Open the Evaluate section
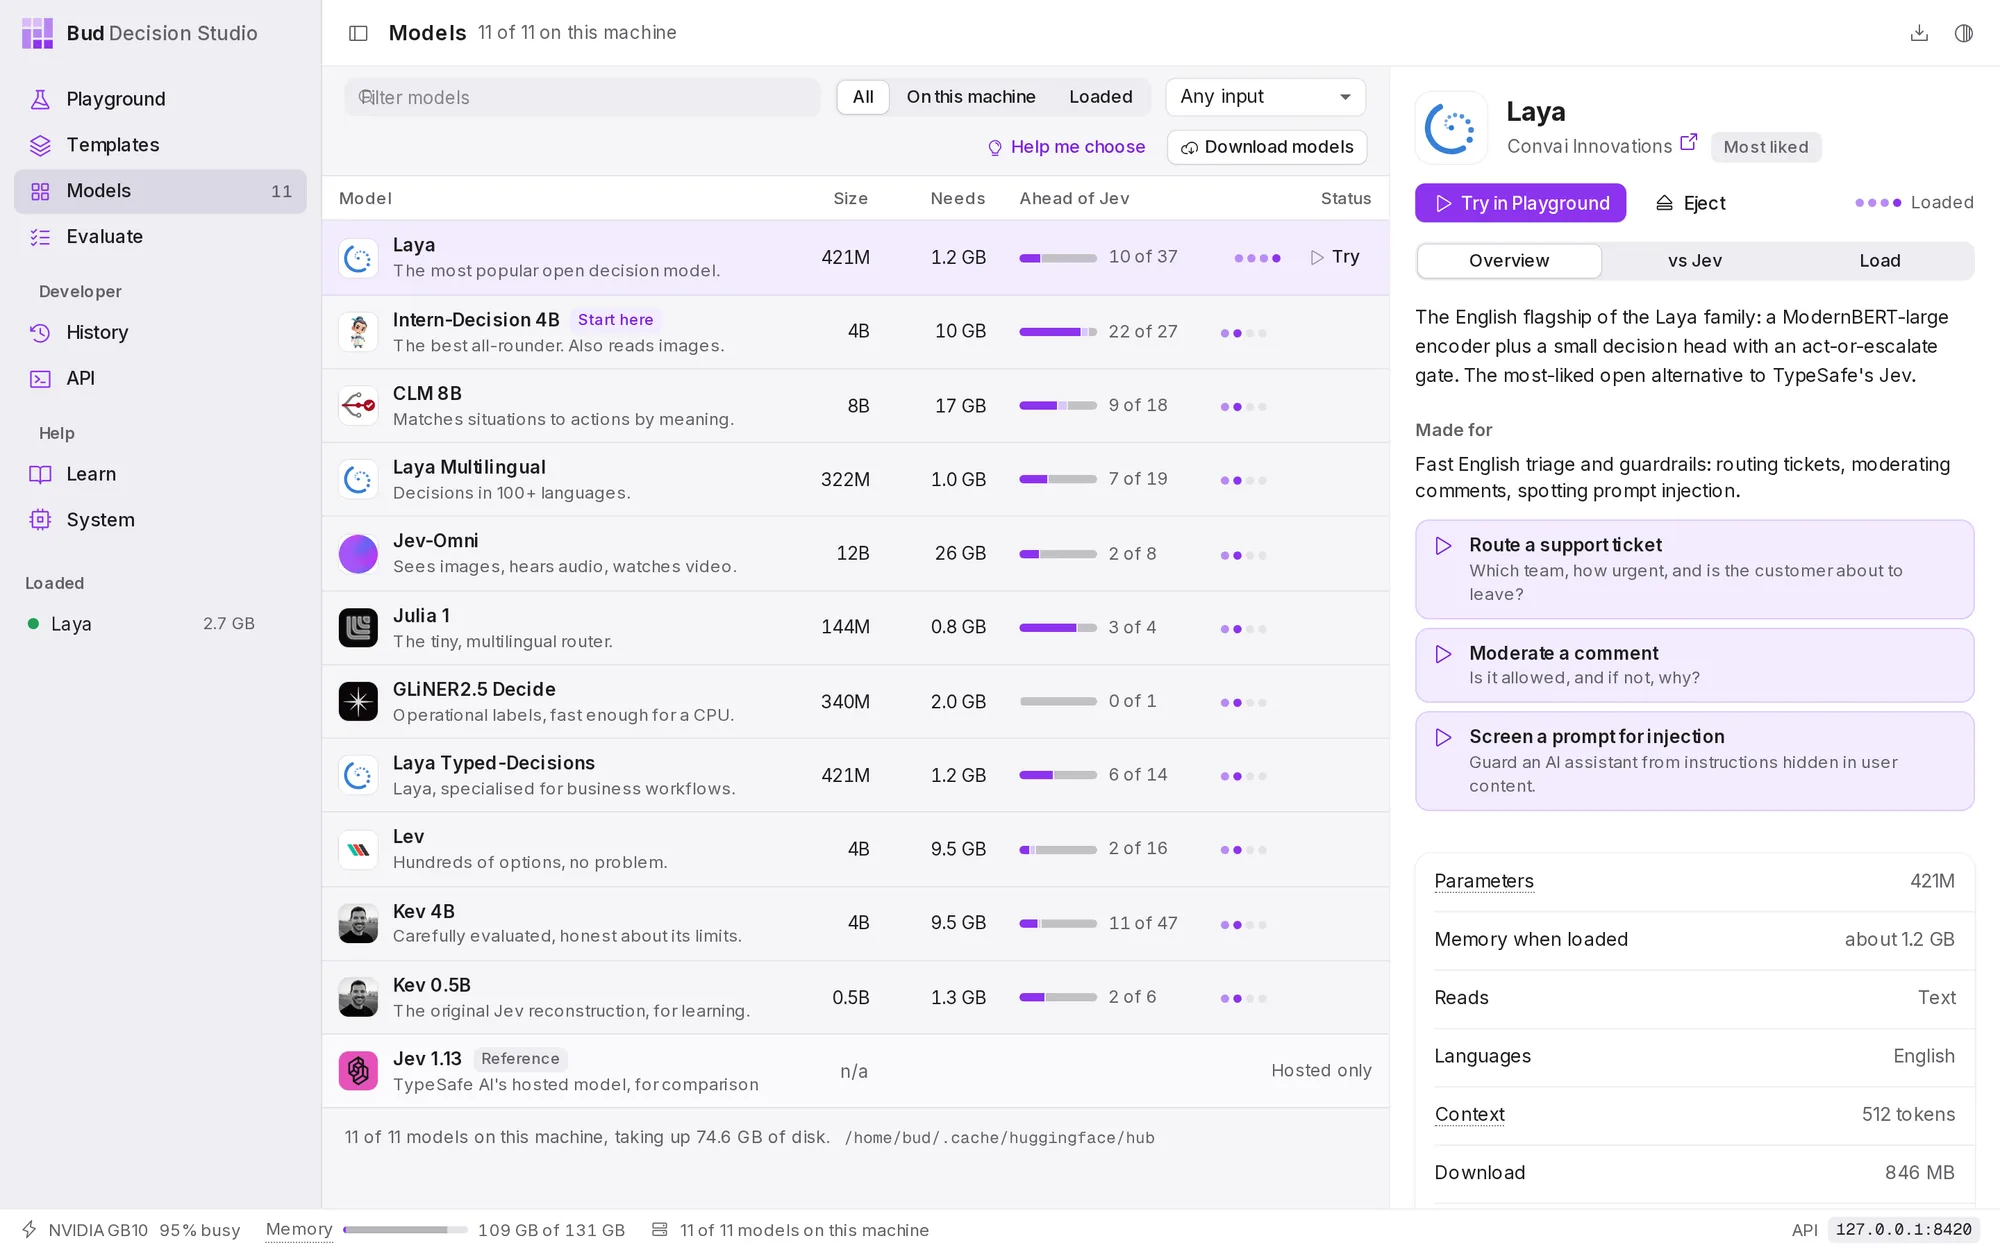 (x=160, y=237)
